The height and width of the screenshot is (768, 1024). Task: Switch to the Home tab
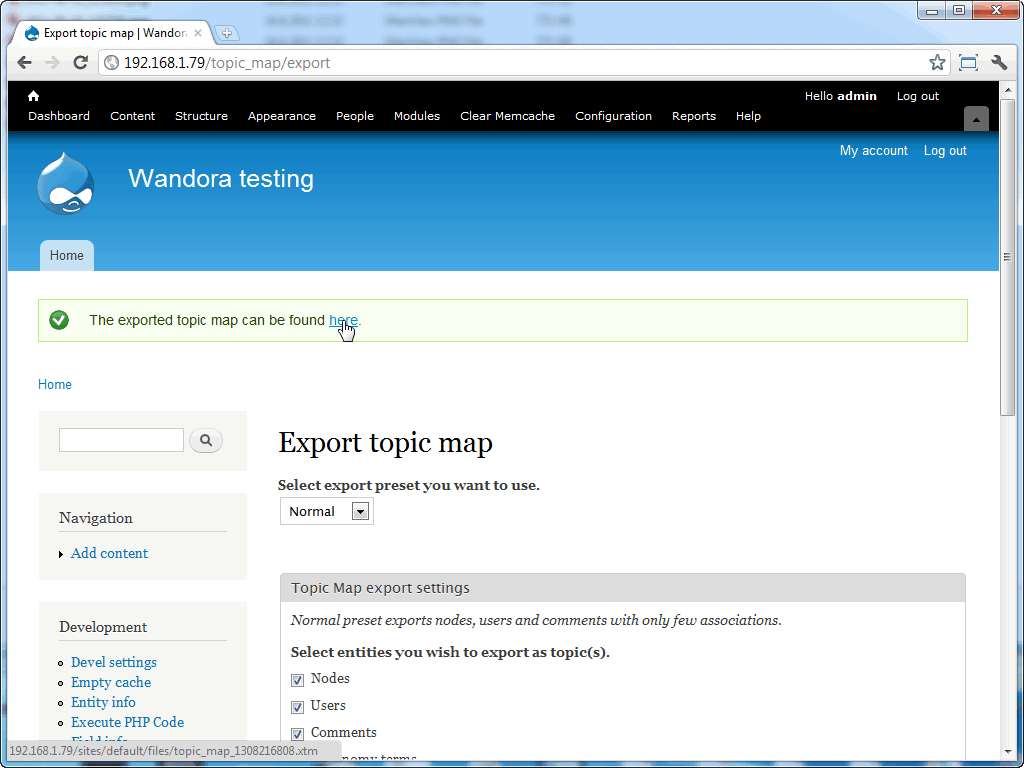(x=66, y=255)
